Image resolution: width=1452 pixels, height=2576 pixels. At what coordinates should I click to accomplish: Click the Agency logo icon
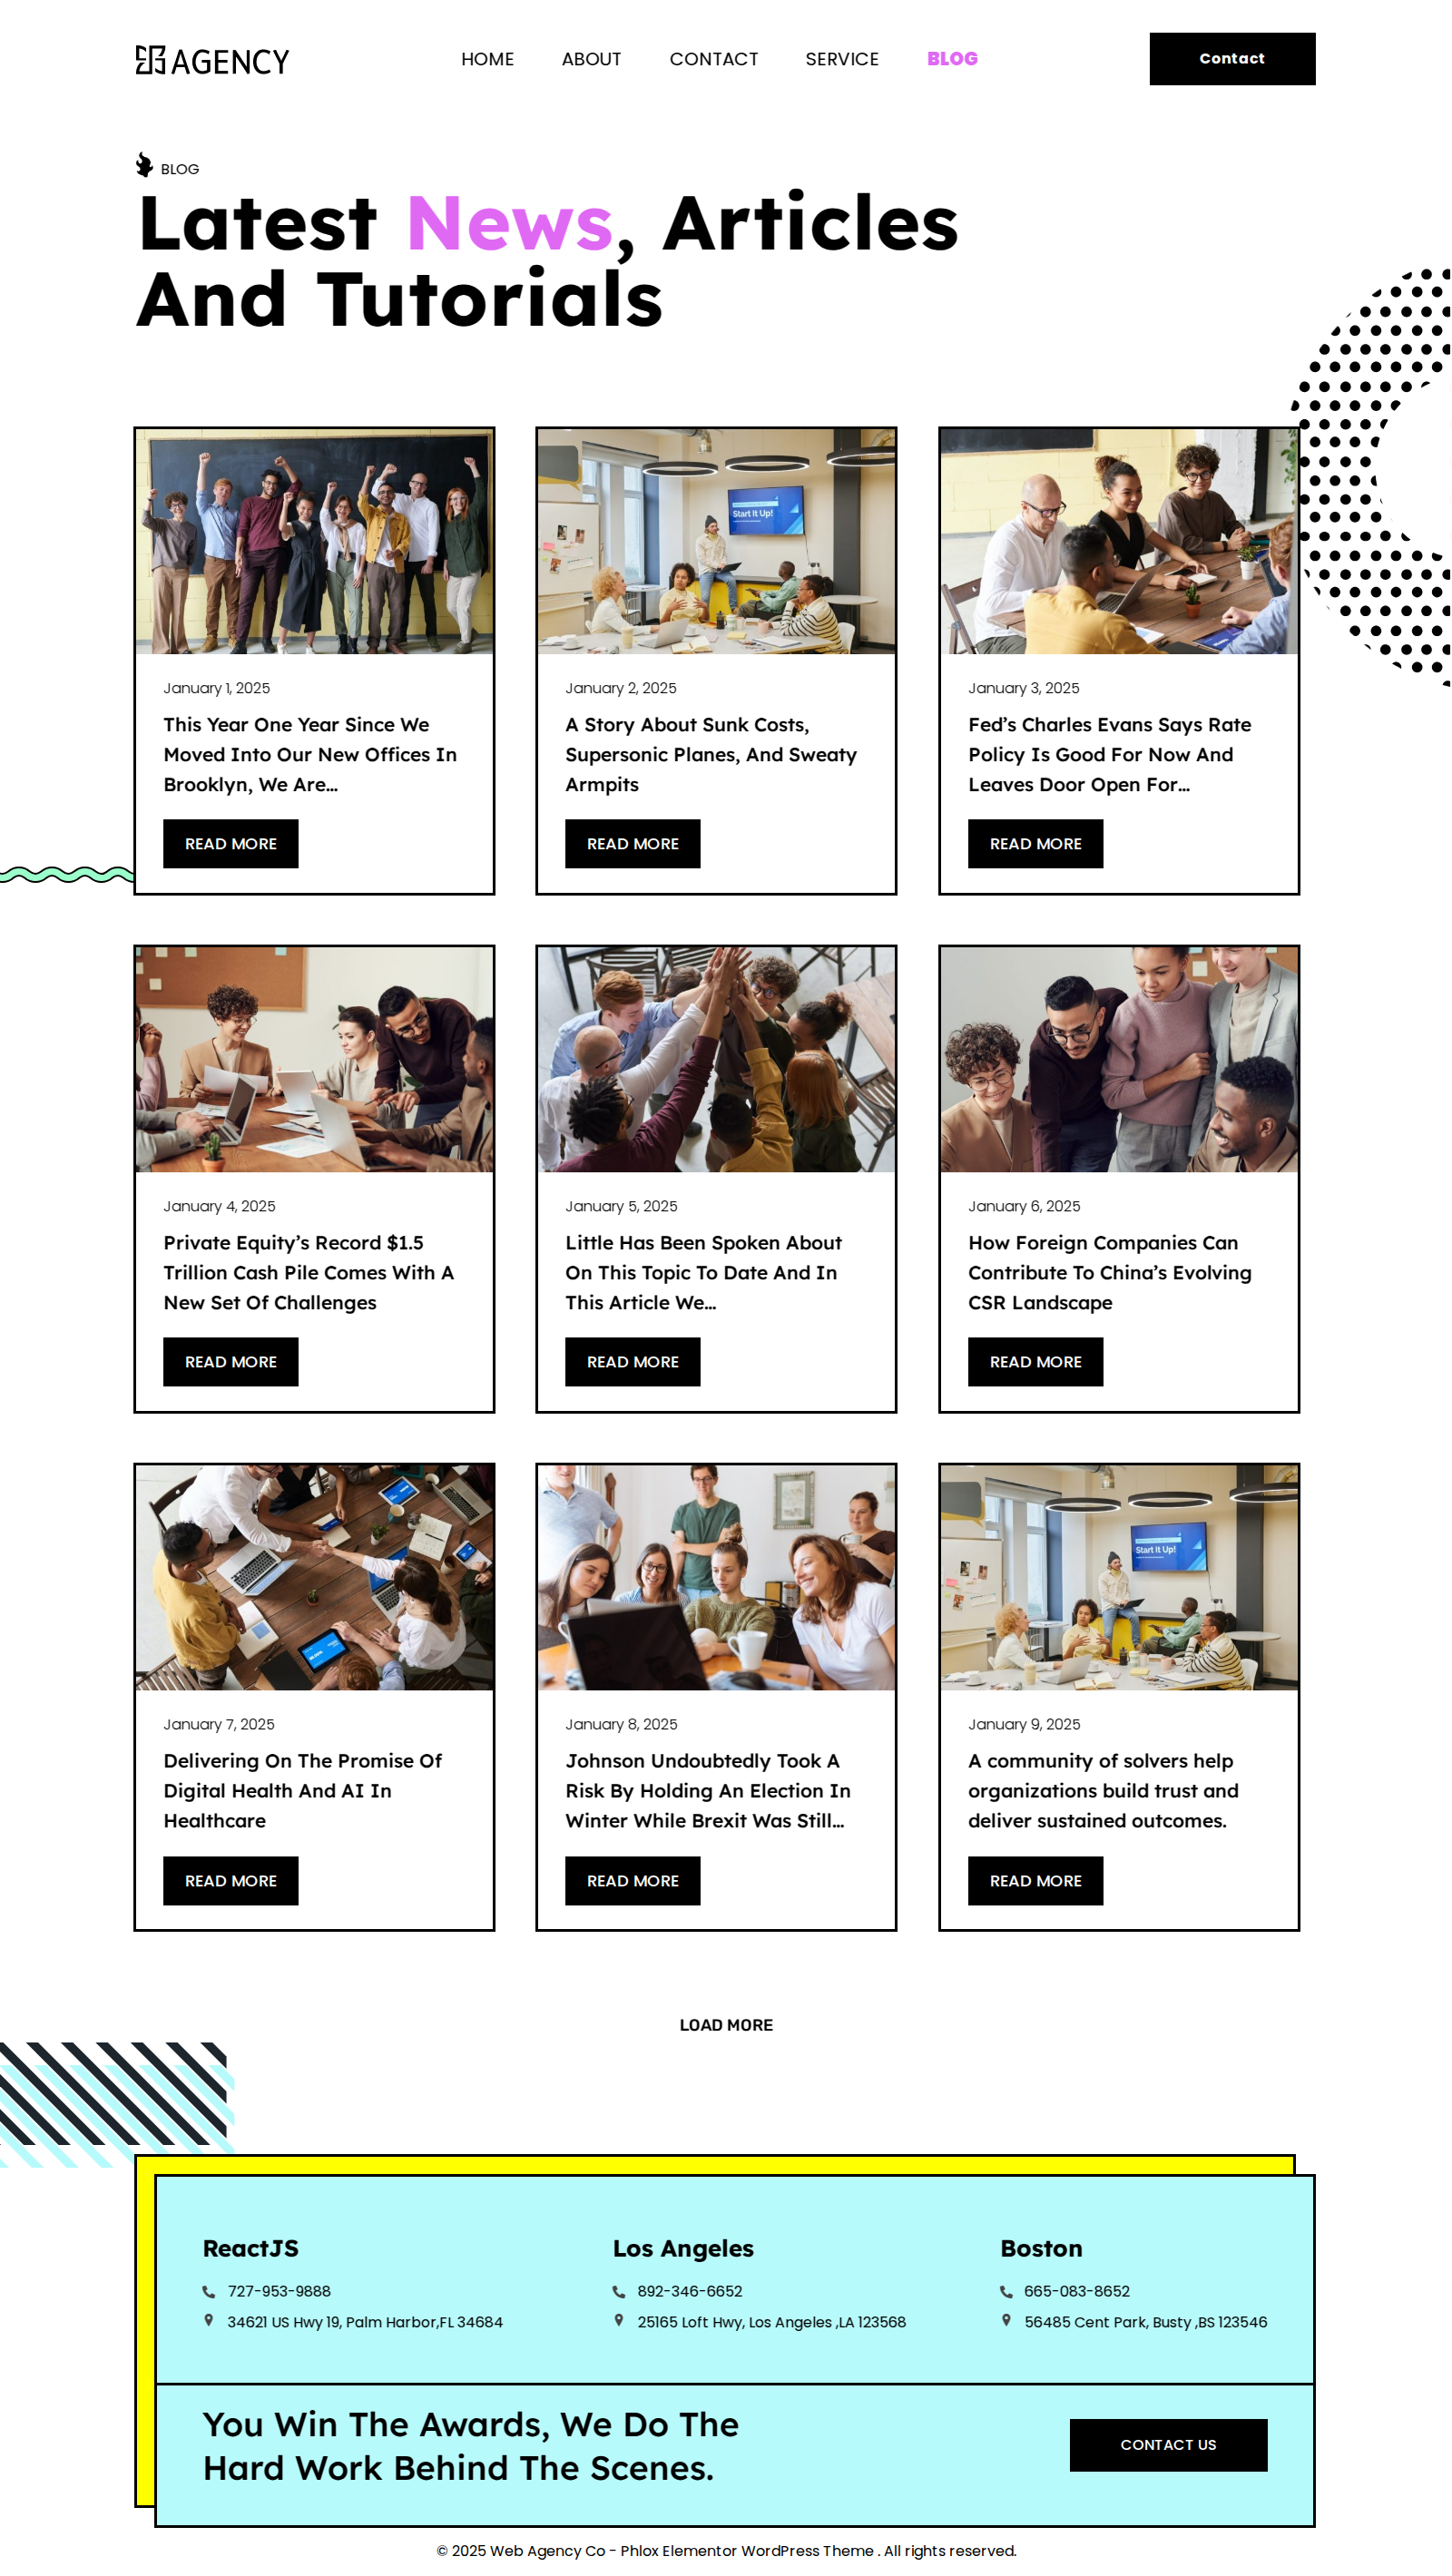click(150, 60)
